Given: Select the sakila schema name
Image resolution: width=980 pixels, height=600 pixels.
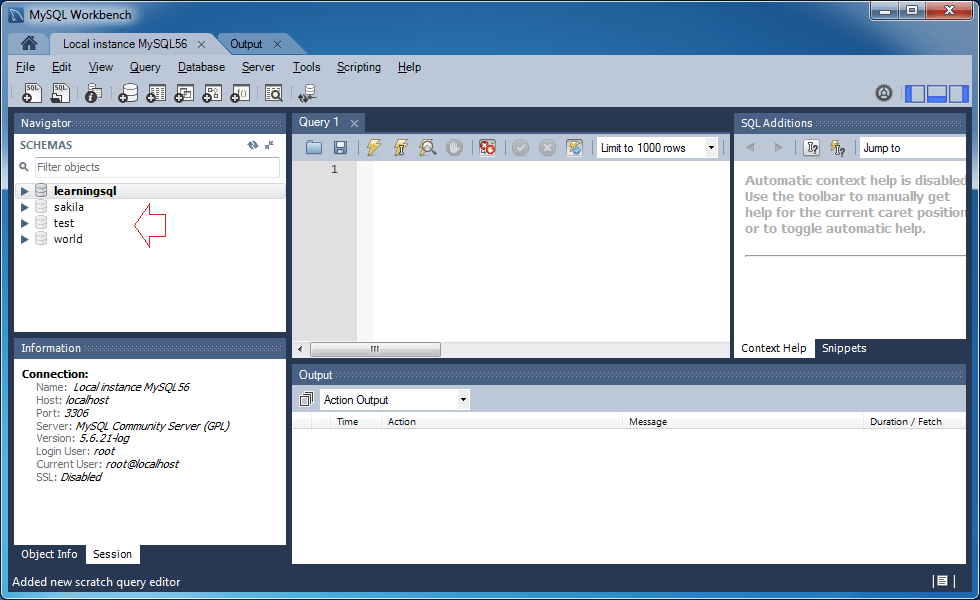Looking at the screenshot, I should click(x=69, y=207).
